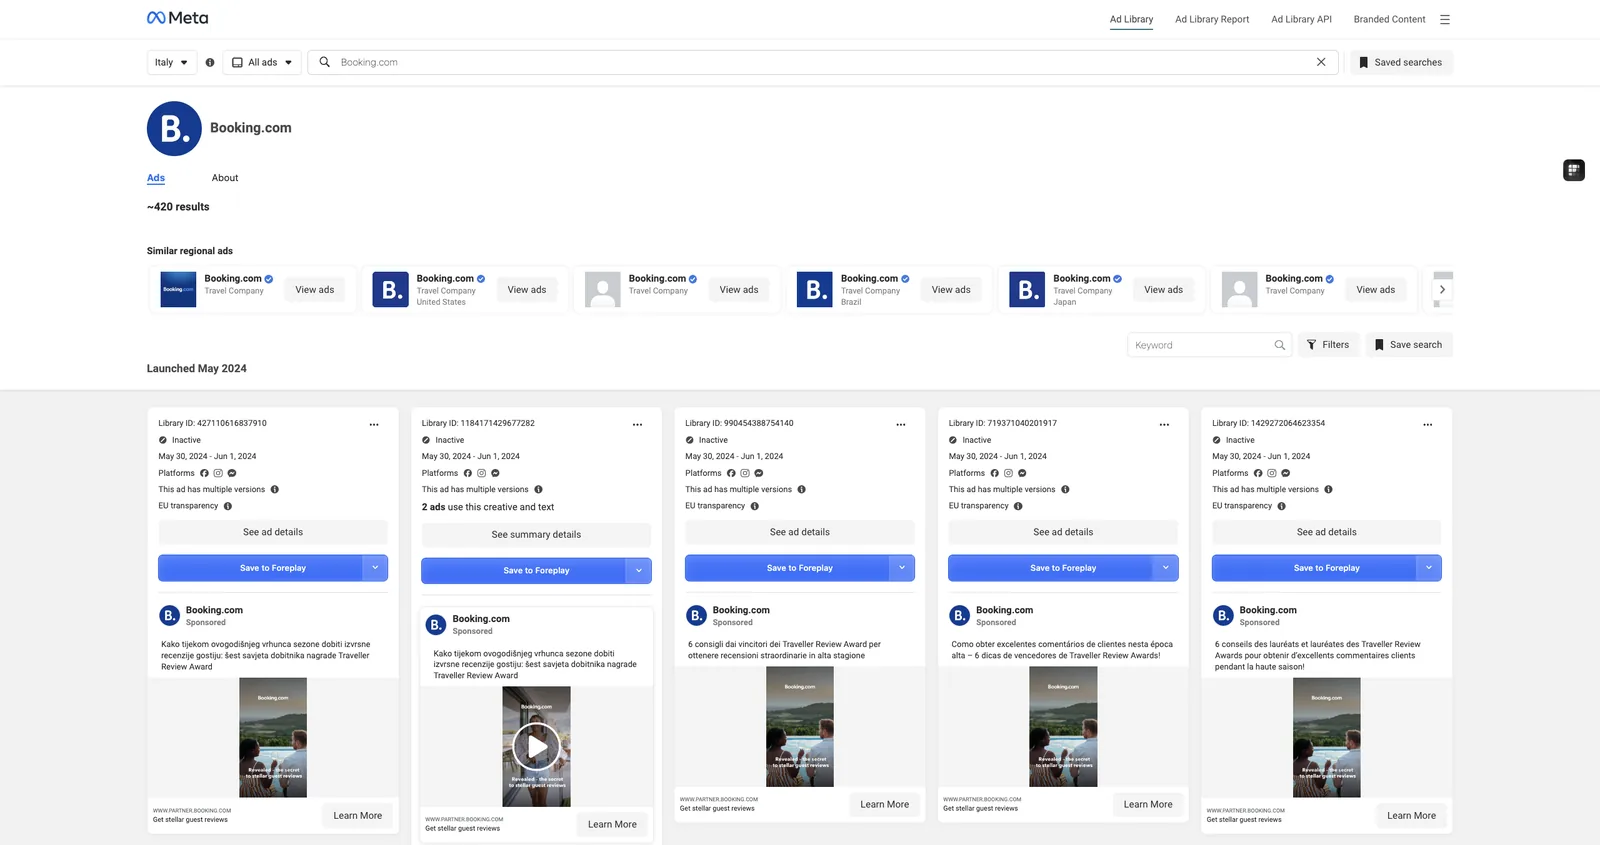
Task: Open Ad Library Report
Action: (x=1212, y=19)
